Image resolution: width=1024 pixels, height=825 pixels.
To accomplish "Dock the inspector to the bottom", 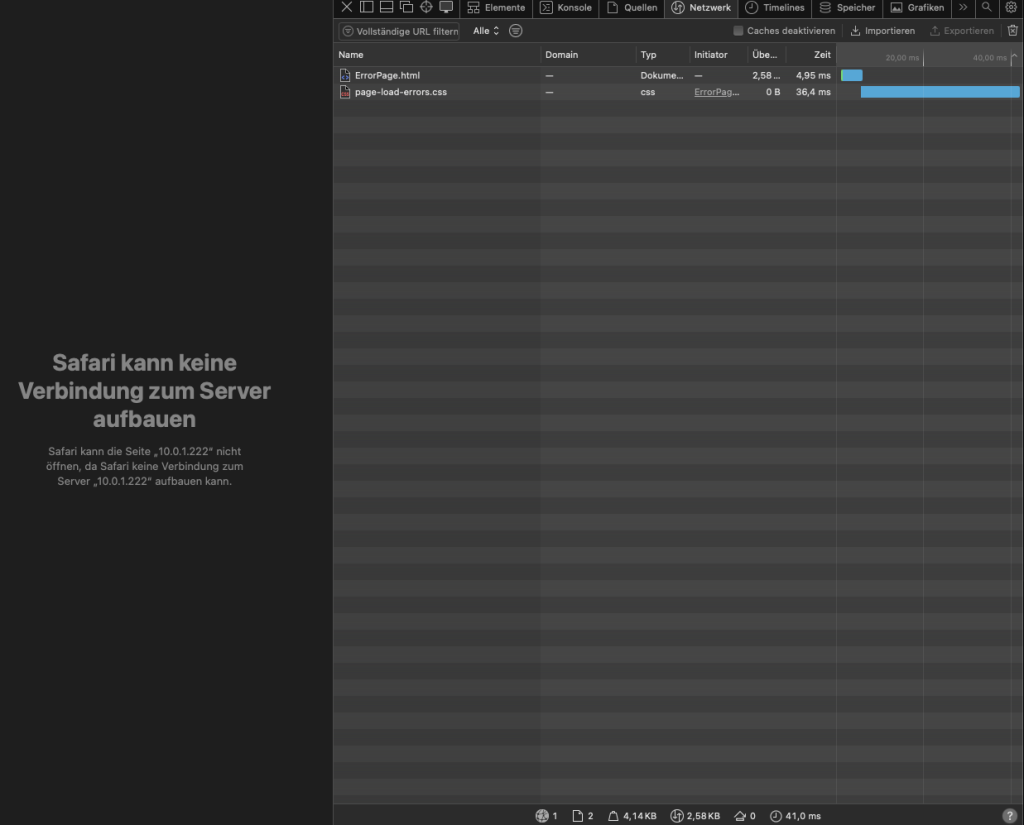I will [387, 7].
